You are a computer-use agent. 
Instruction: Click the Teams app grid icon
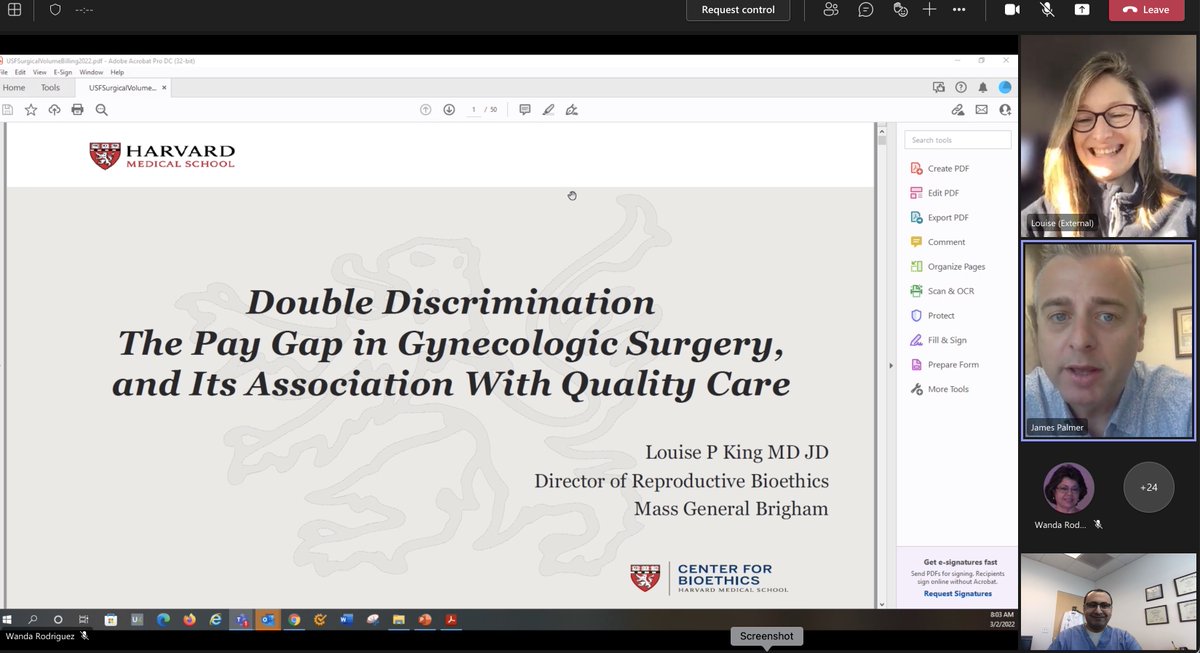(x=15, y=9)
